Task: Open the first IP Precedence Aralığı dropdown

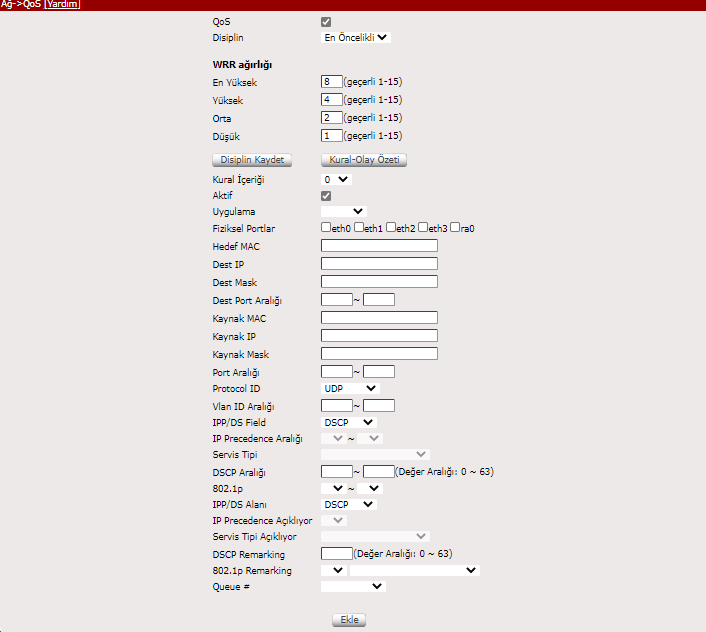Action: [x=334, y=438]
